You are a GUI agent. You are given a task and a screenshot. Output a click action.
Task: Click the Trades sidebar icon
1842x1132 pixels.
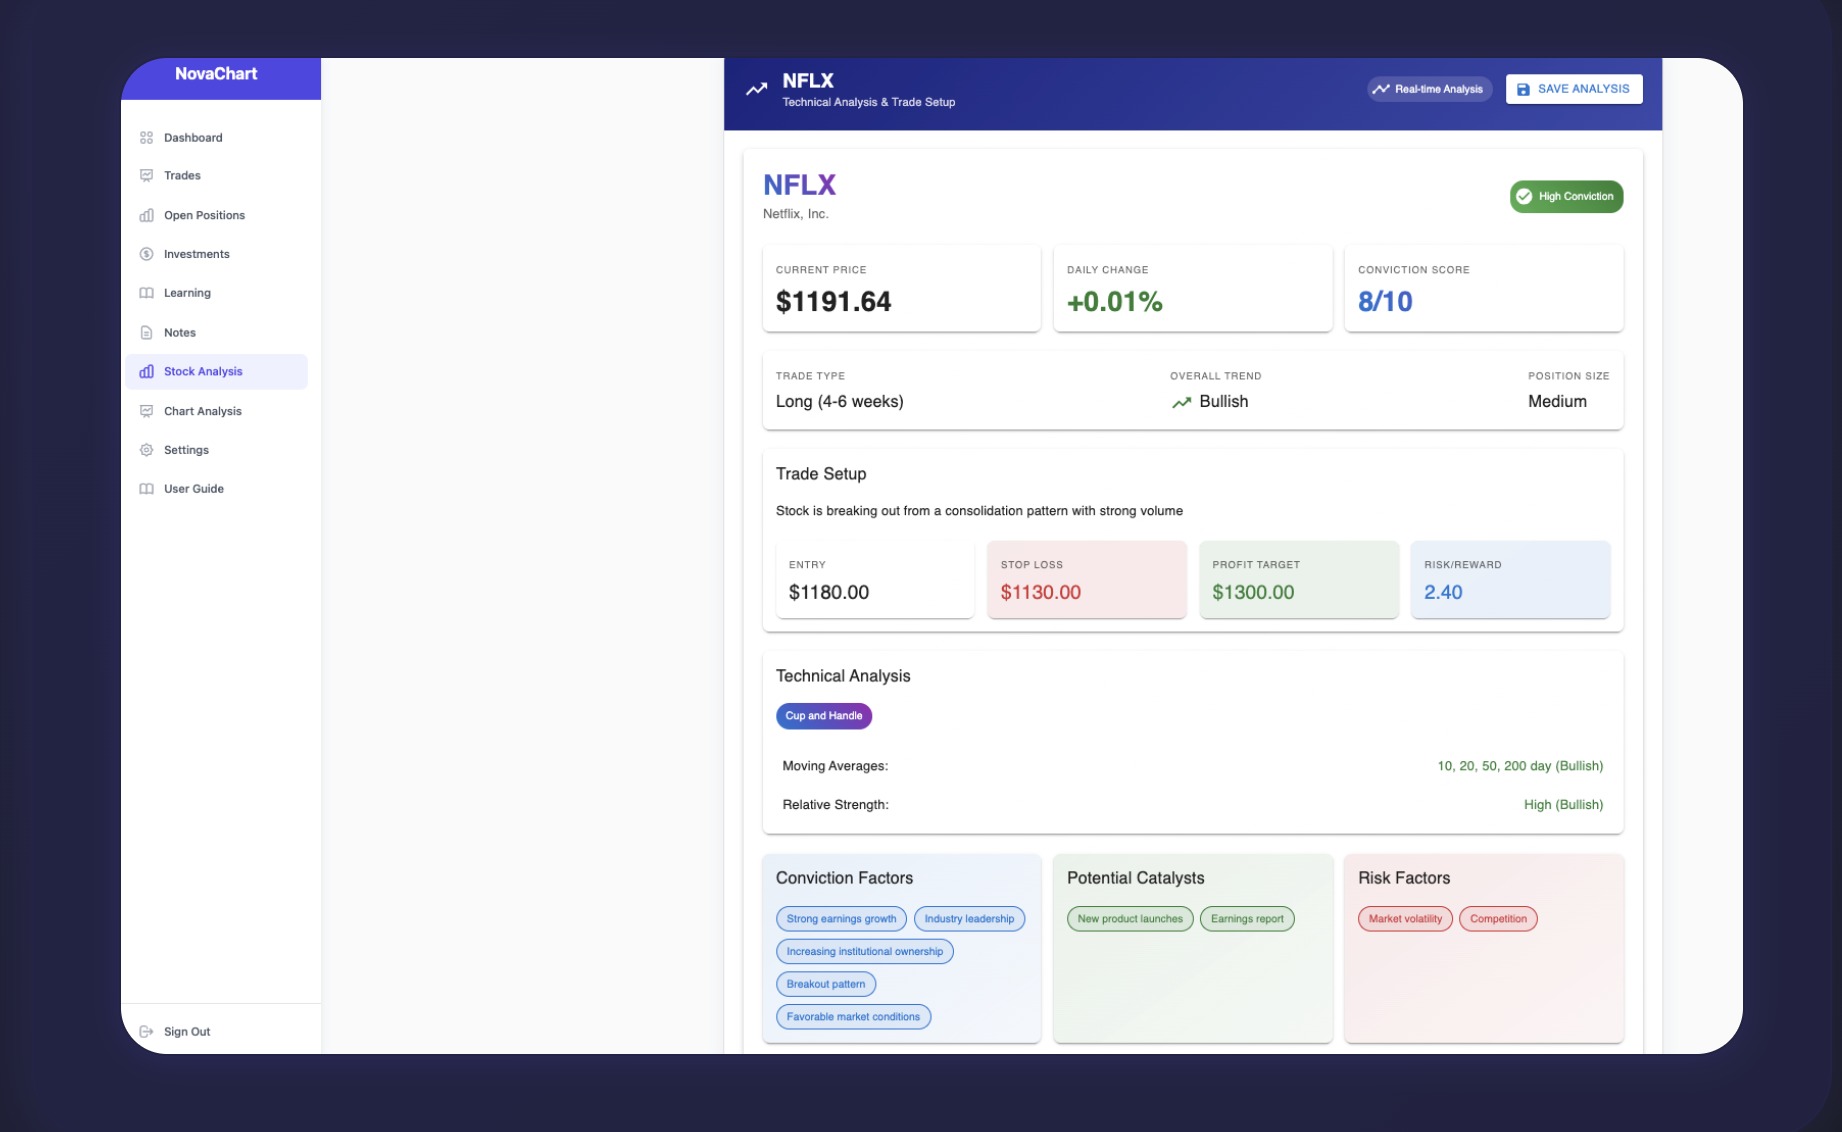146,176
